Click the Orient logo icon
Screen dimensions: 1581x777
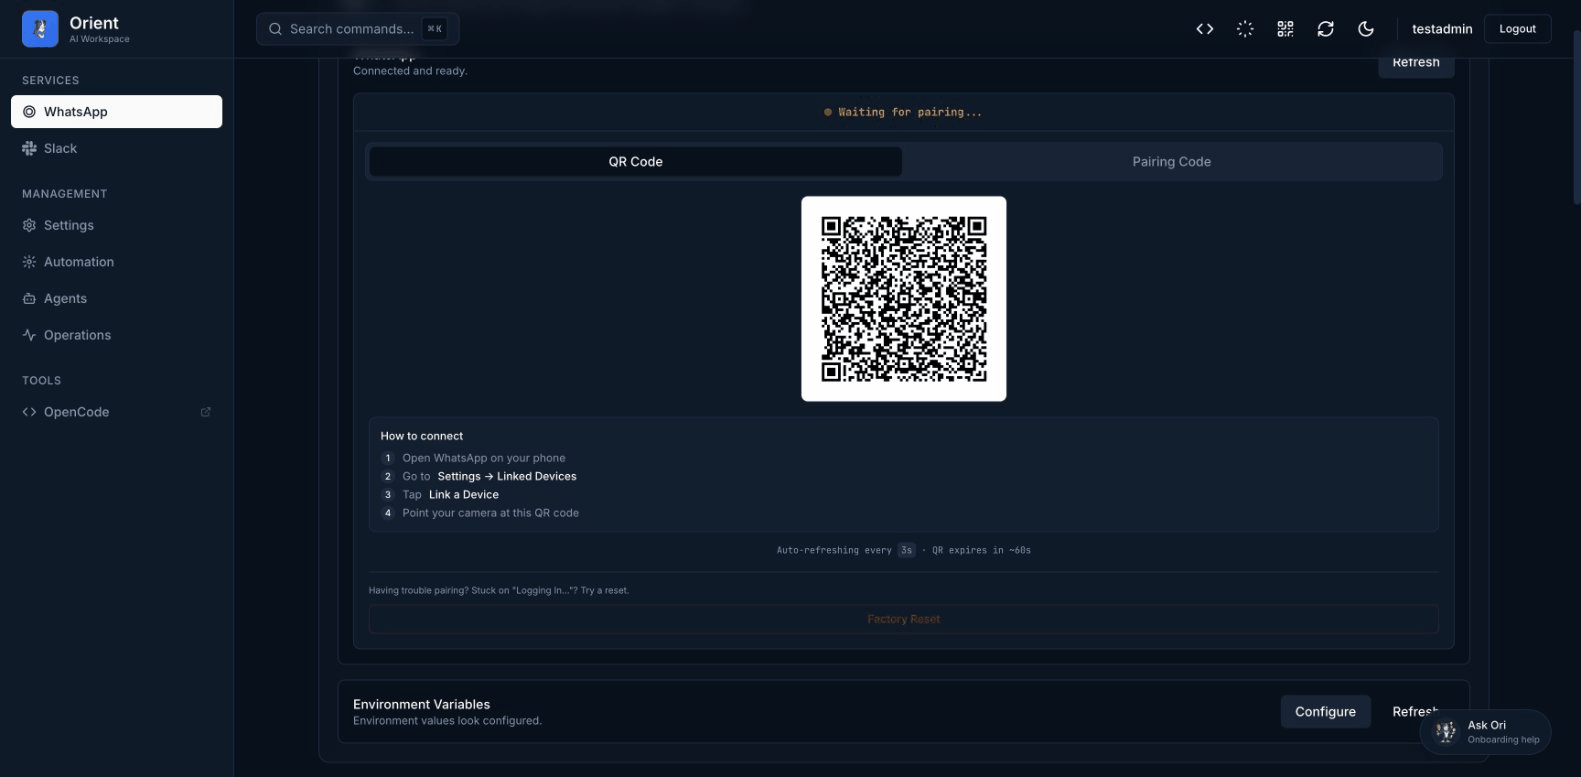tap(40, 29)
